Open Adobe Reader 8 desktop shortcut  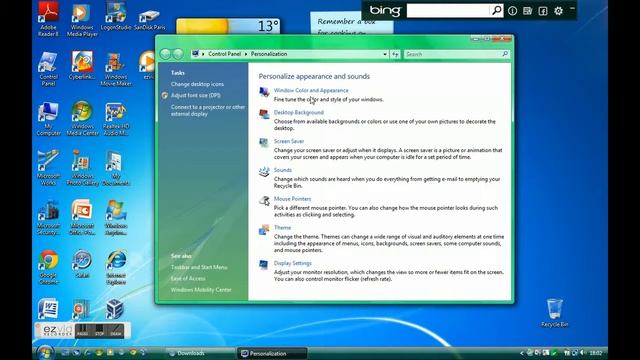coord(48,19)
